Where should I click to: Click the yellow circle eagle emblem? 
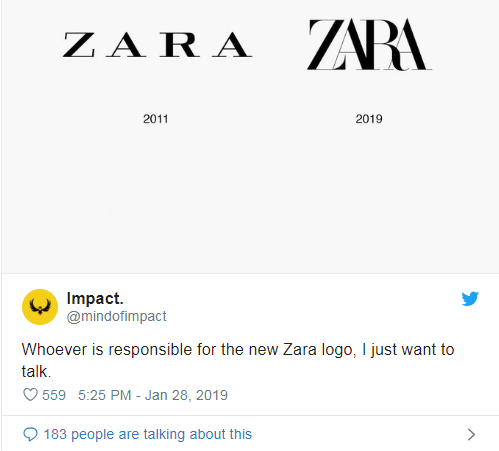click(40, 307)
